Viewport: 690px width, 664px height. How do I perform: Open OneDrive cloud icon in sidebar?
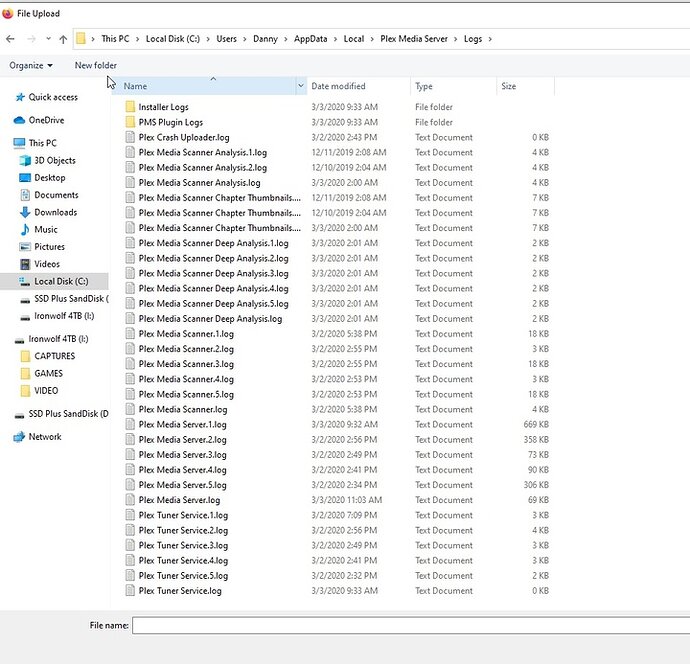[x=19, y=120]
